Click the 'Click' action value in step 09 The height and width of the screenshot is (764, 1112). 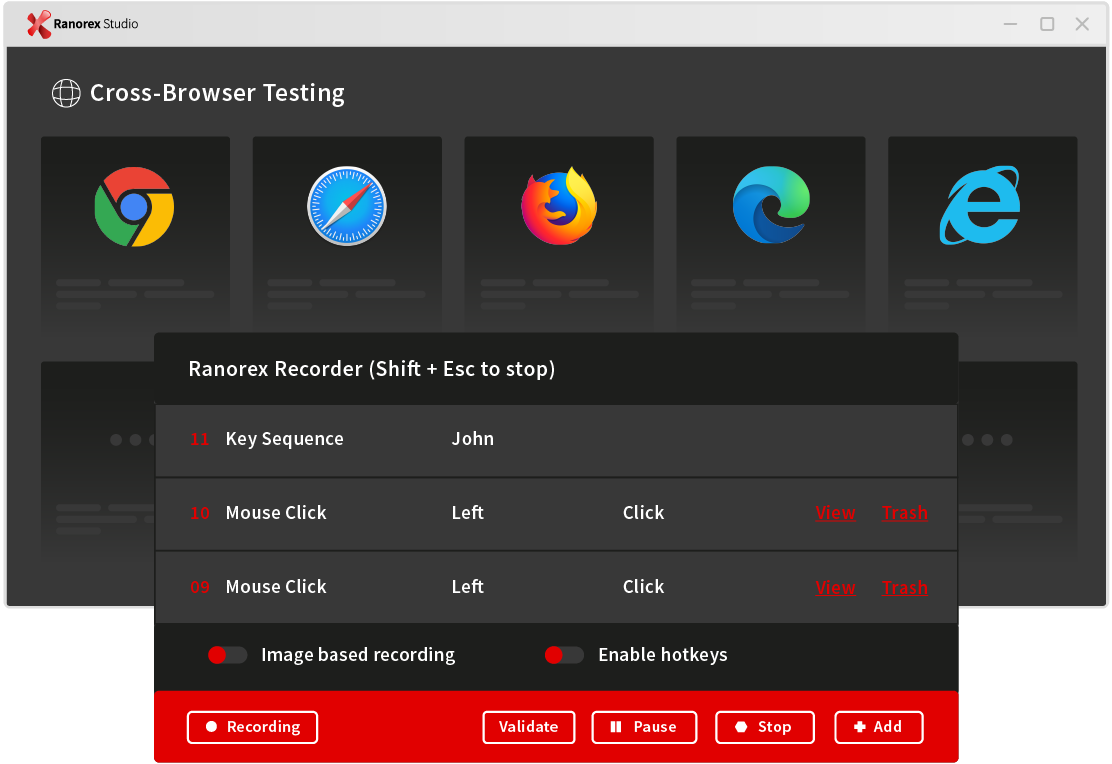pos(643,587)
